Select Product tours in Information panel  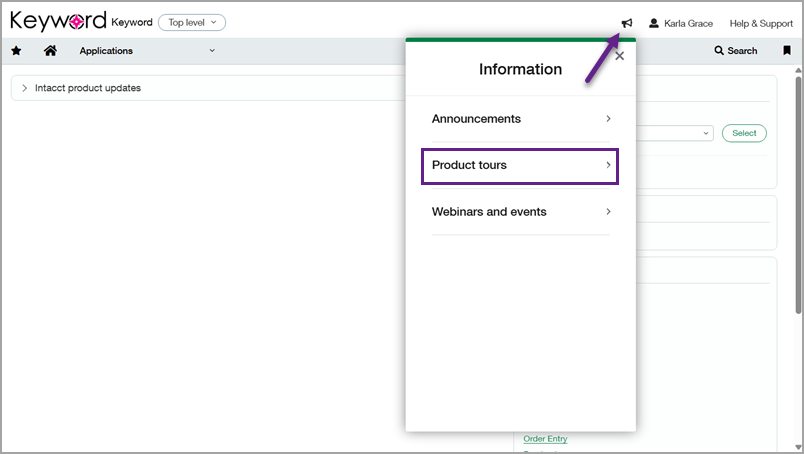click(x=520, y=165)
